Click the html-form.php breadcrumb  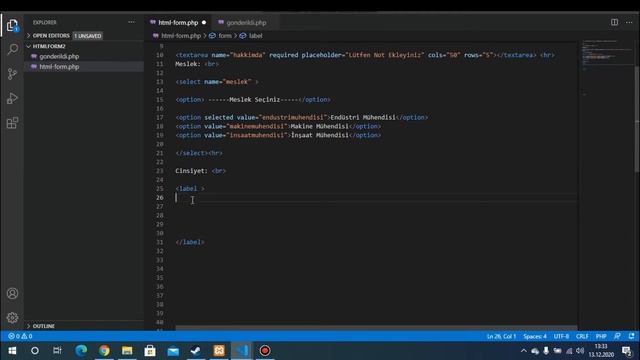click(181, 36)
